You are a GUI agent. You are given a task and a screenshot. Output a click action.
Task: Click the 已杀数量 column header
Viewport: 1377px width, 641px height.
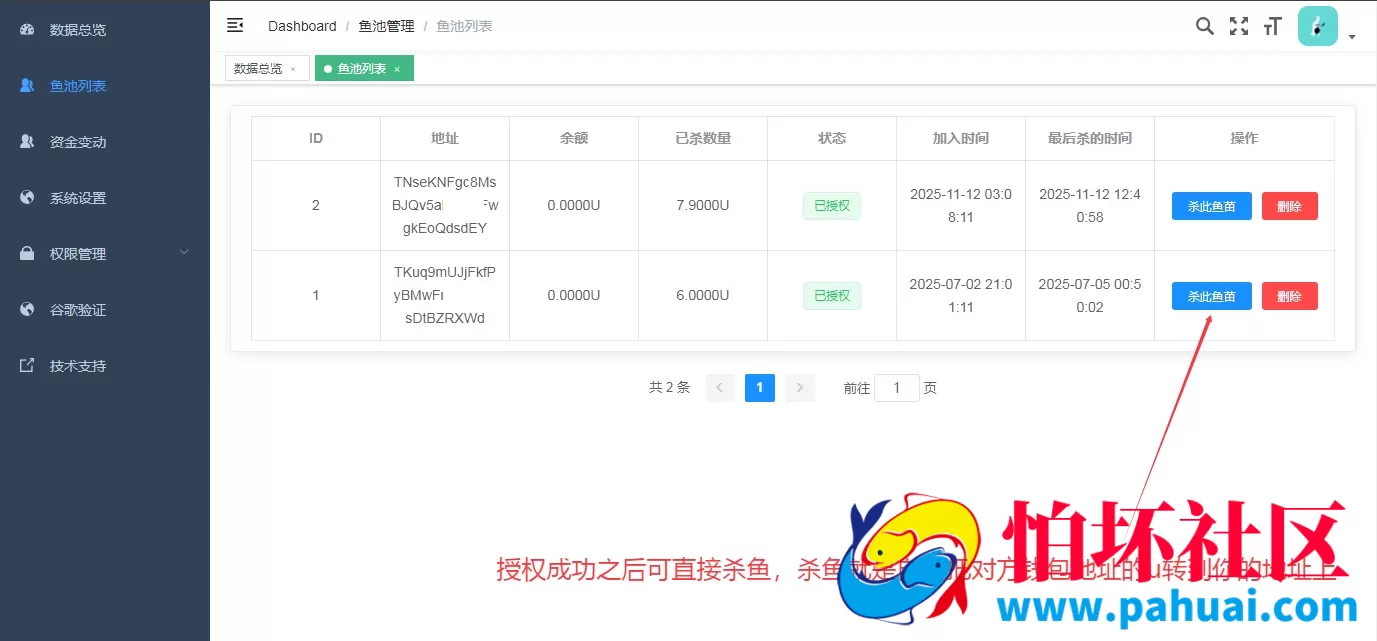point(703,138)
